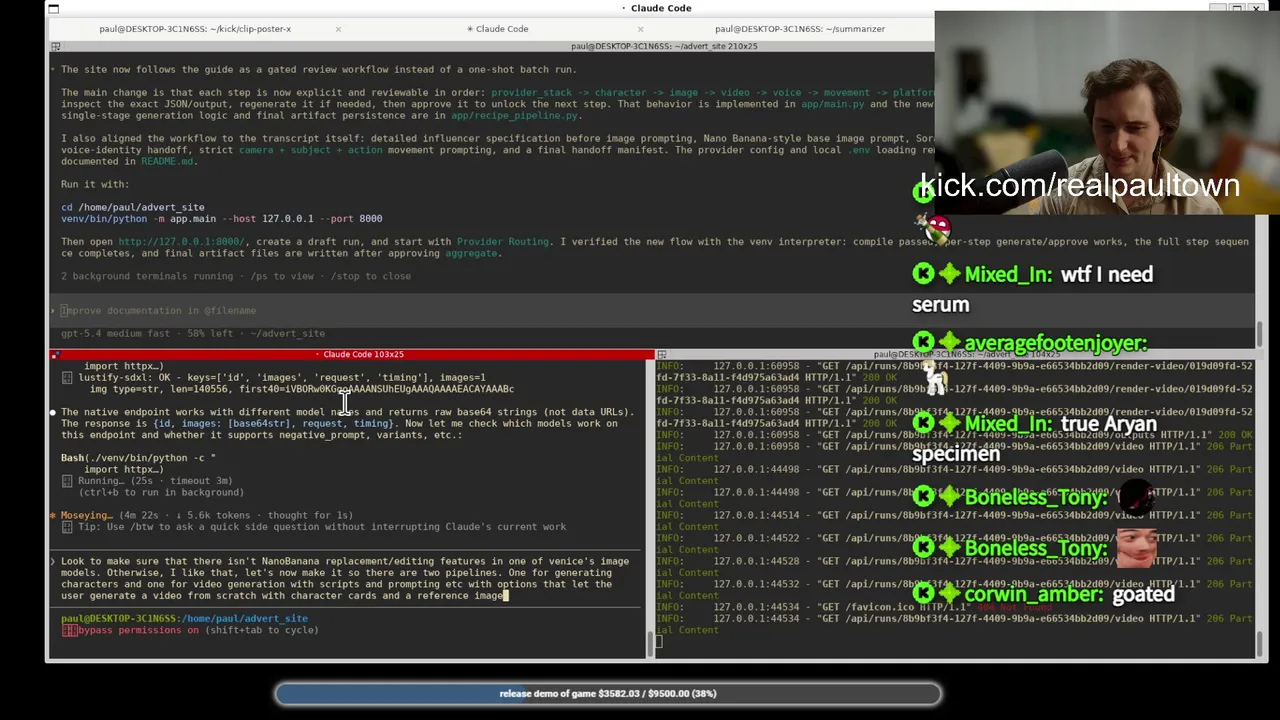
Task: Click the 'lustify-sdxl: OK' output line
Action: [282, 377]
